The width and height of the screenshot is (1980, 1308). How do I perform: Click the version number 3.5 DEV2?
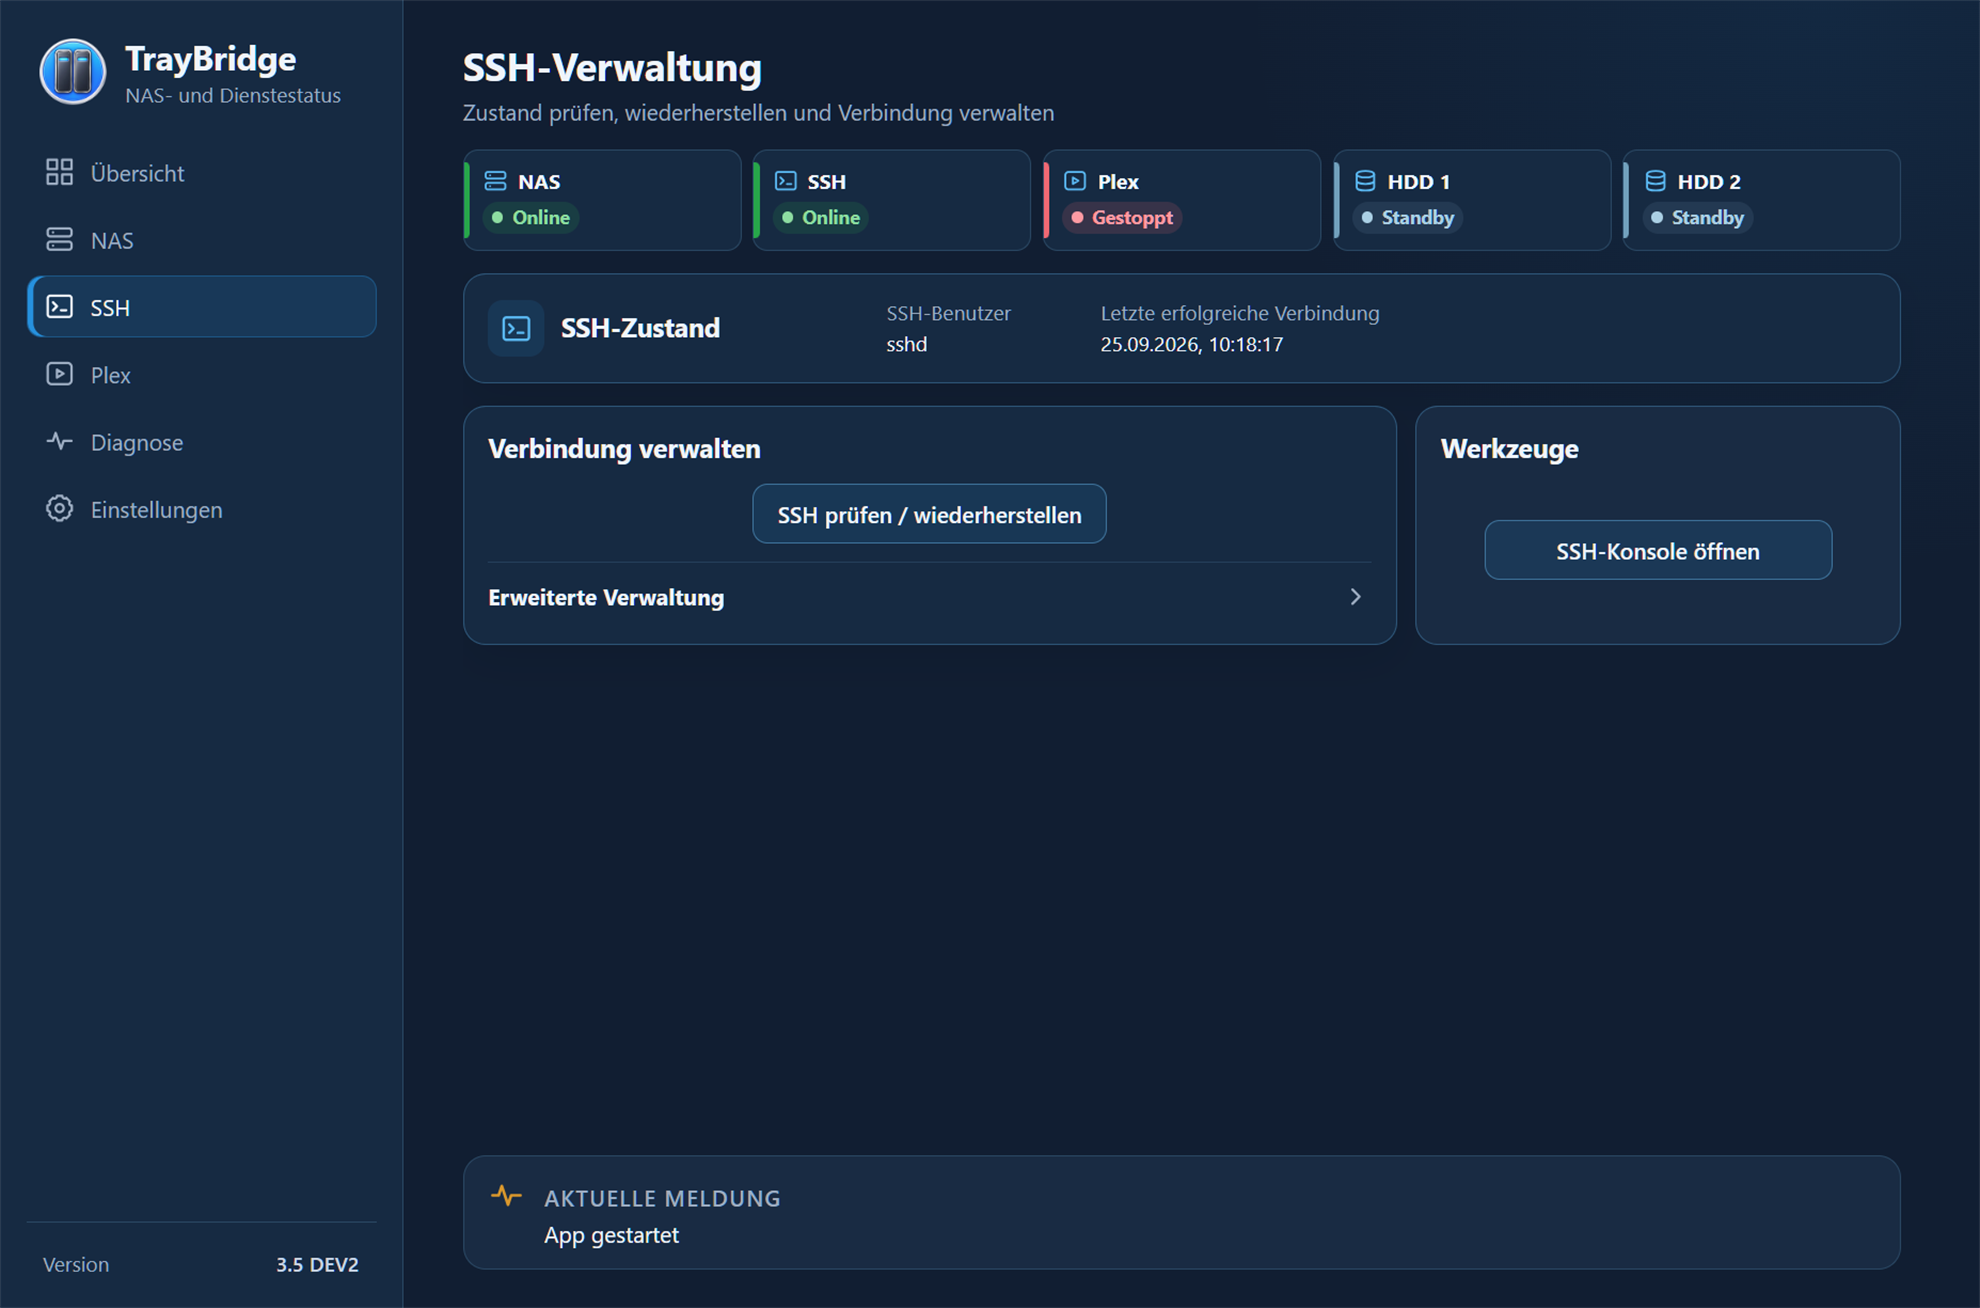317,1264
